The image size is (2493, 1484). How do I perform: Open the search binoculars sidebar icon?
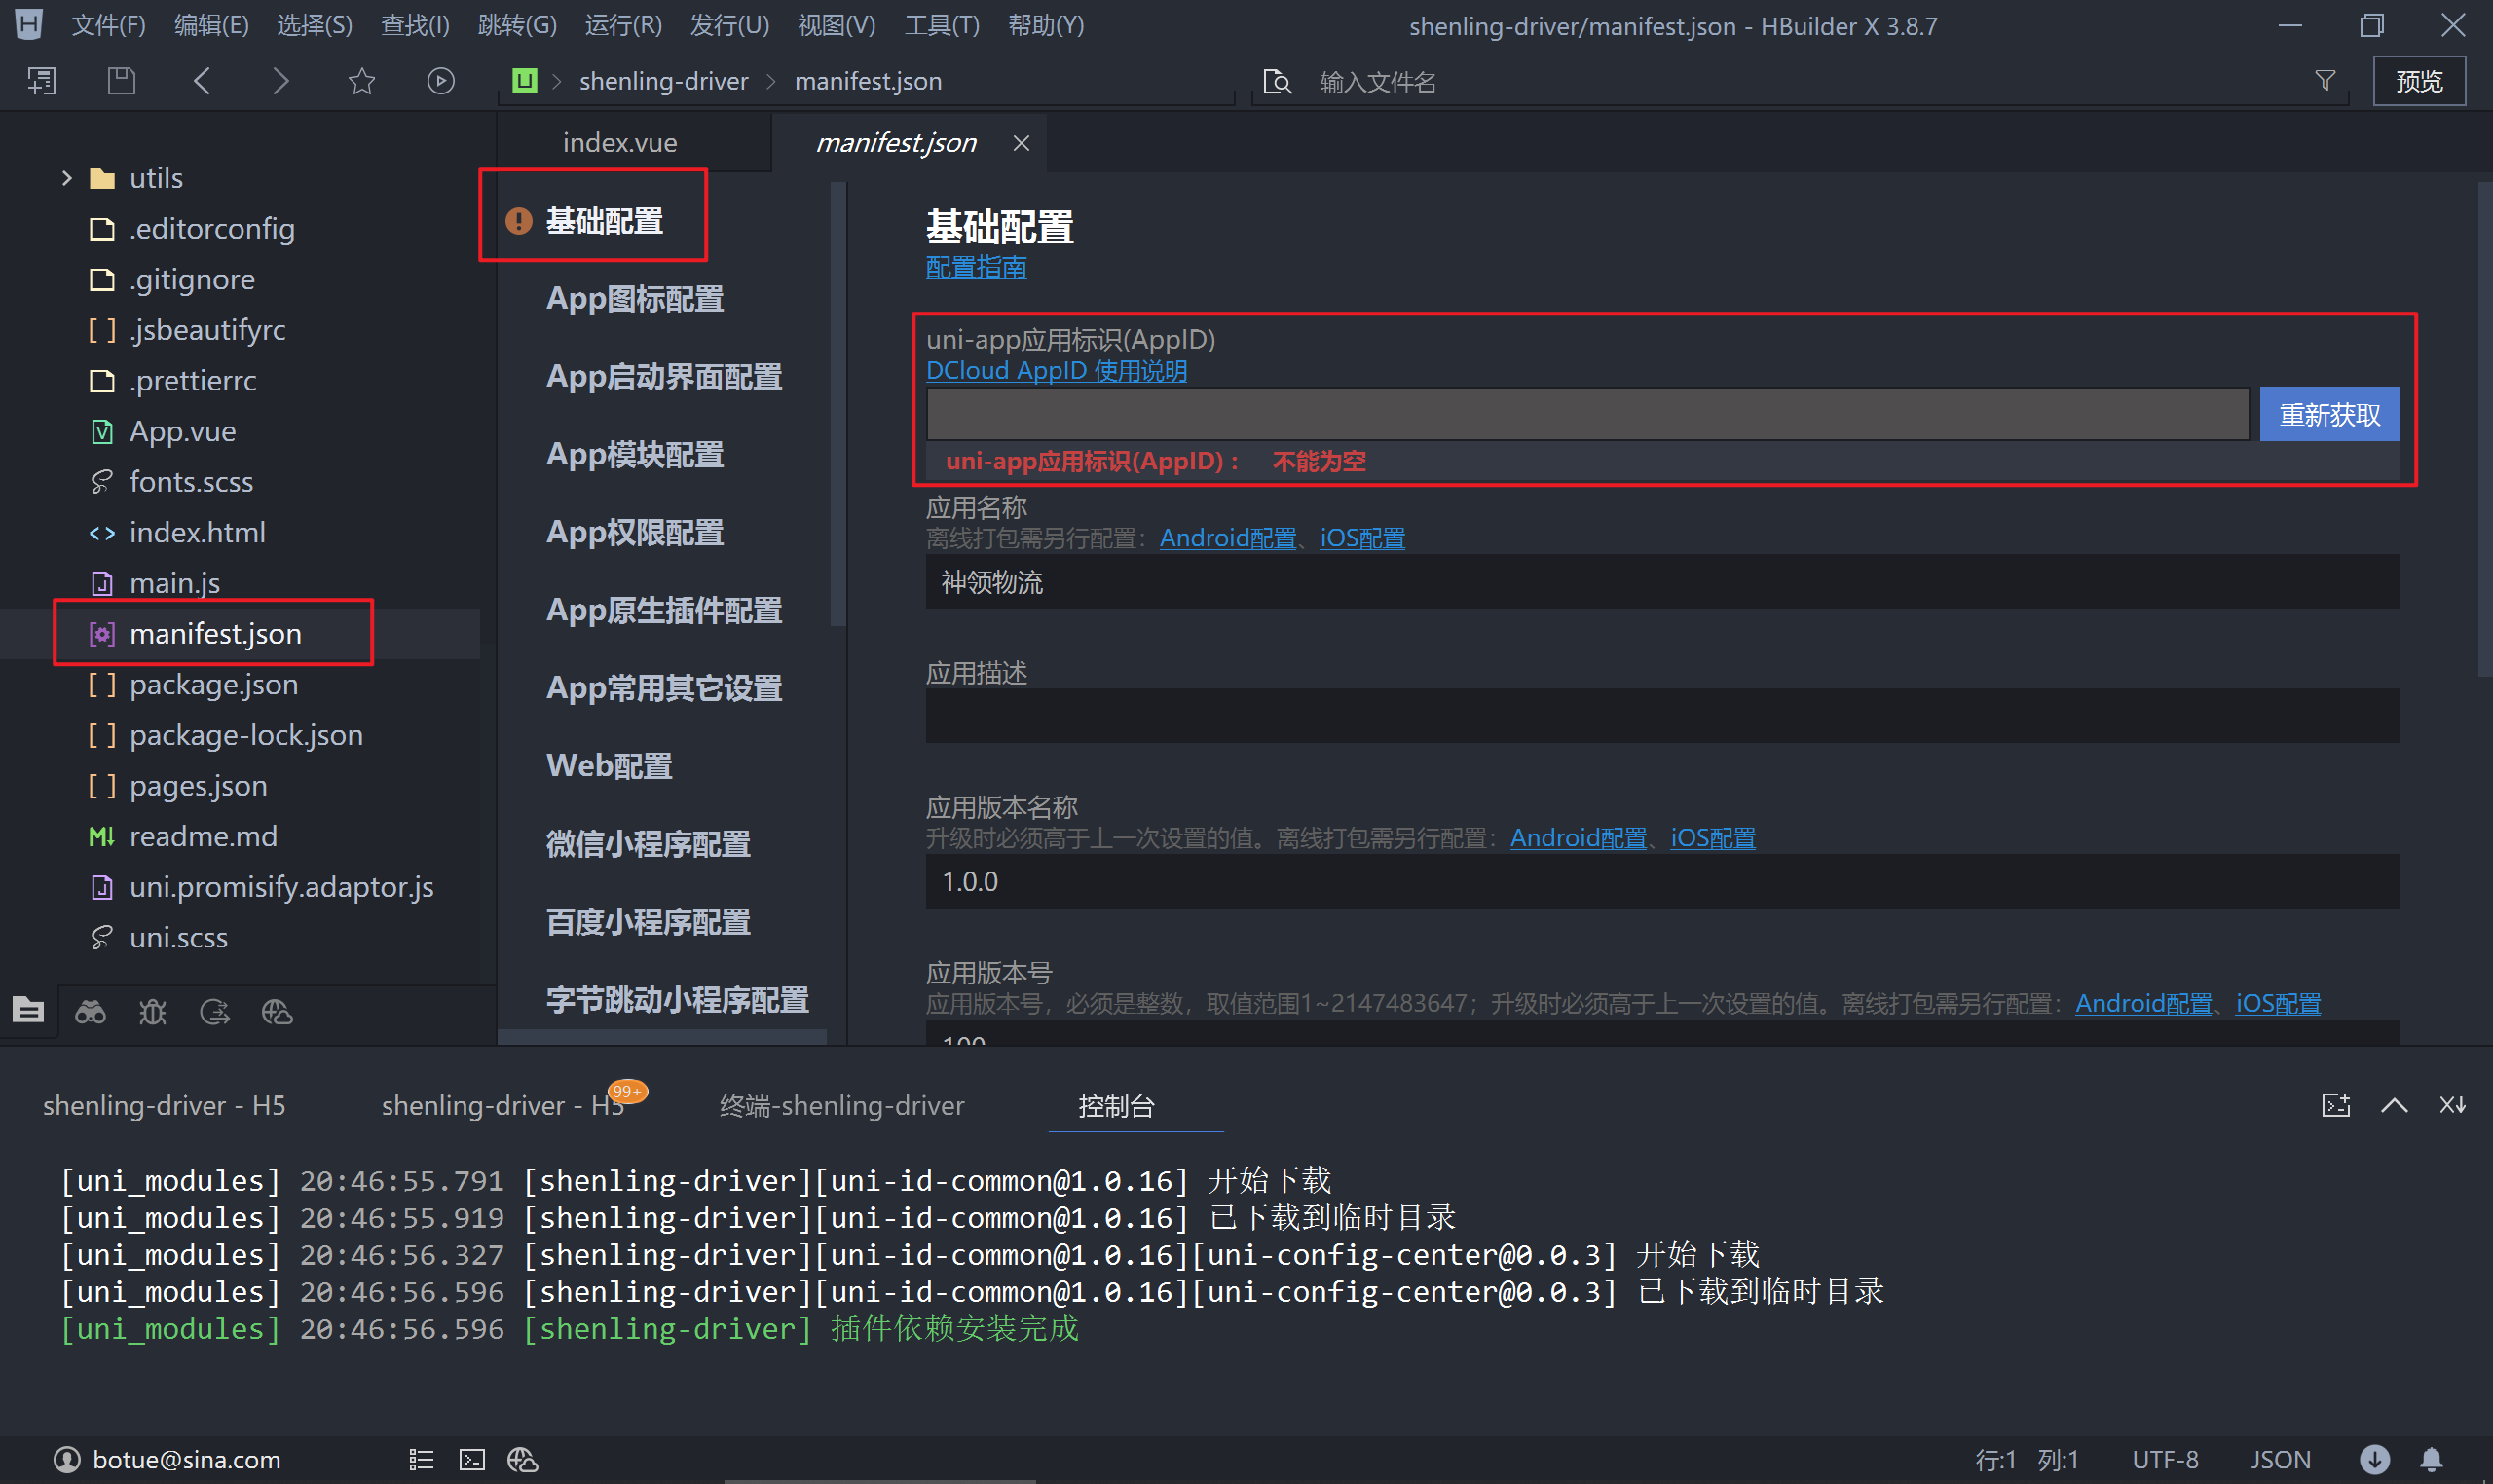click(x=90, y=1012)
